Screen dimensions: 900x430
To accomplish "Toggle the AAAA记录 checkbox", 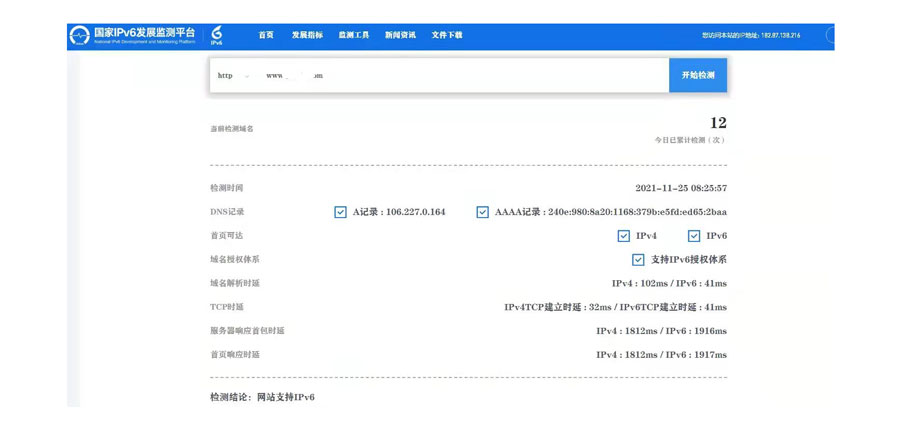I will tap(483, 212).
